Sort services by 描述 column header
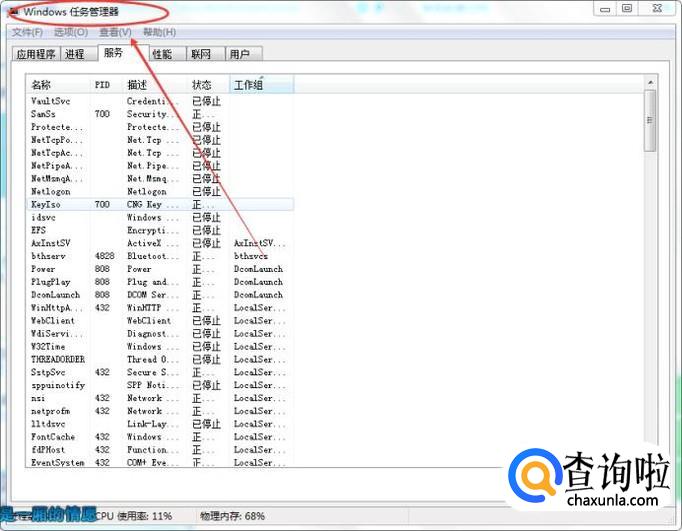The image size is (682, 531). pyautogui.click(x=155, y=85)
